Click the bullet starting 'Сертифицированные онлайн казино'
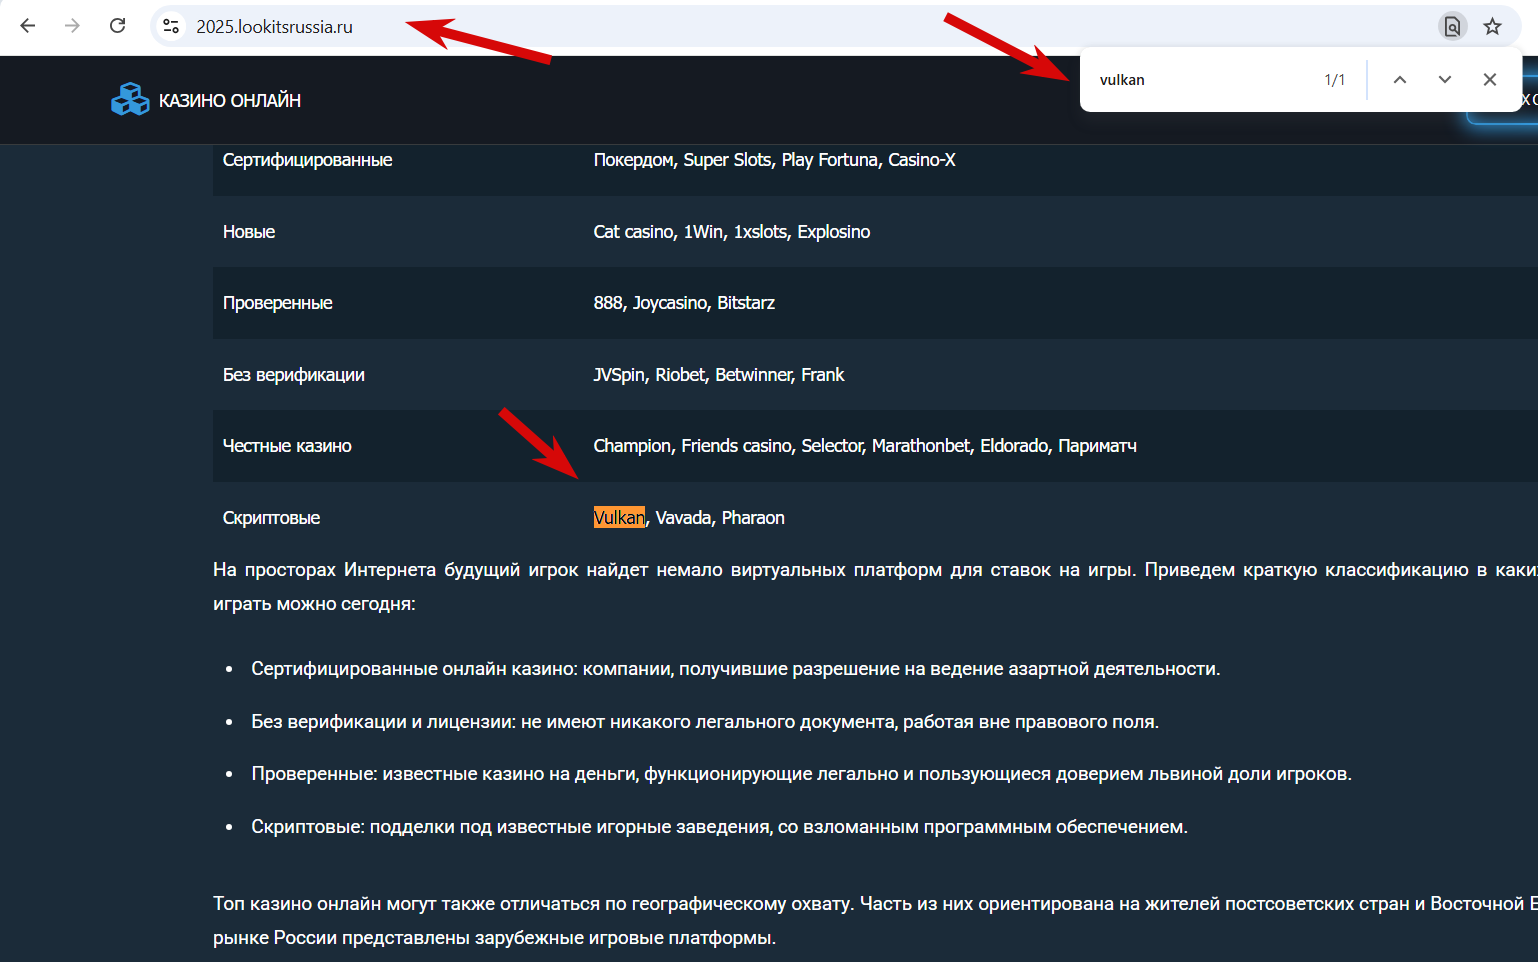Viewport: 1538px width, 962px height. pyautogui.click(x=736, y=669)
